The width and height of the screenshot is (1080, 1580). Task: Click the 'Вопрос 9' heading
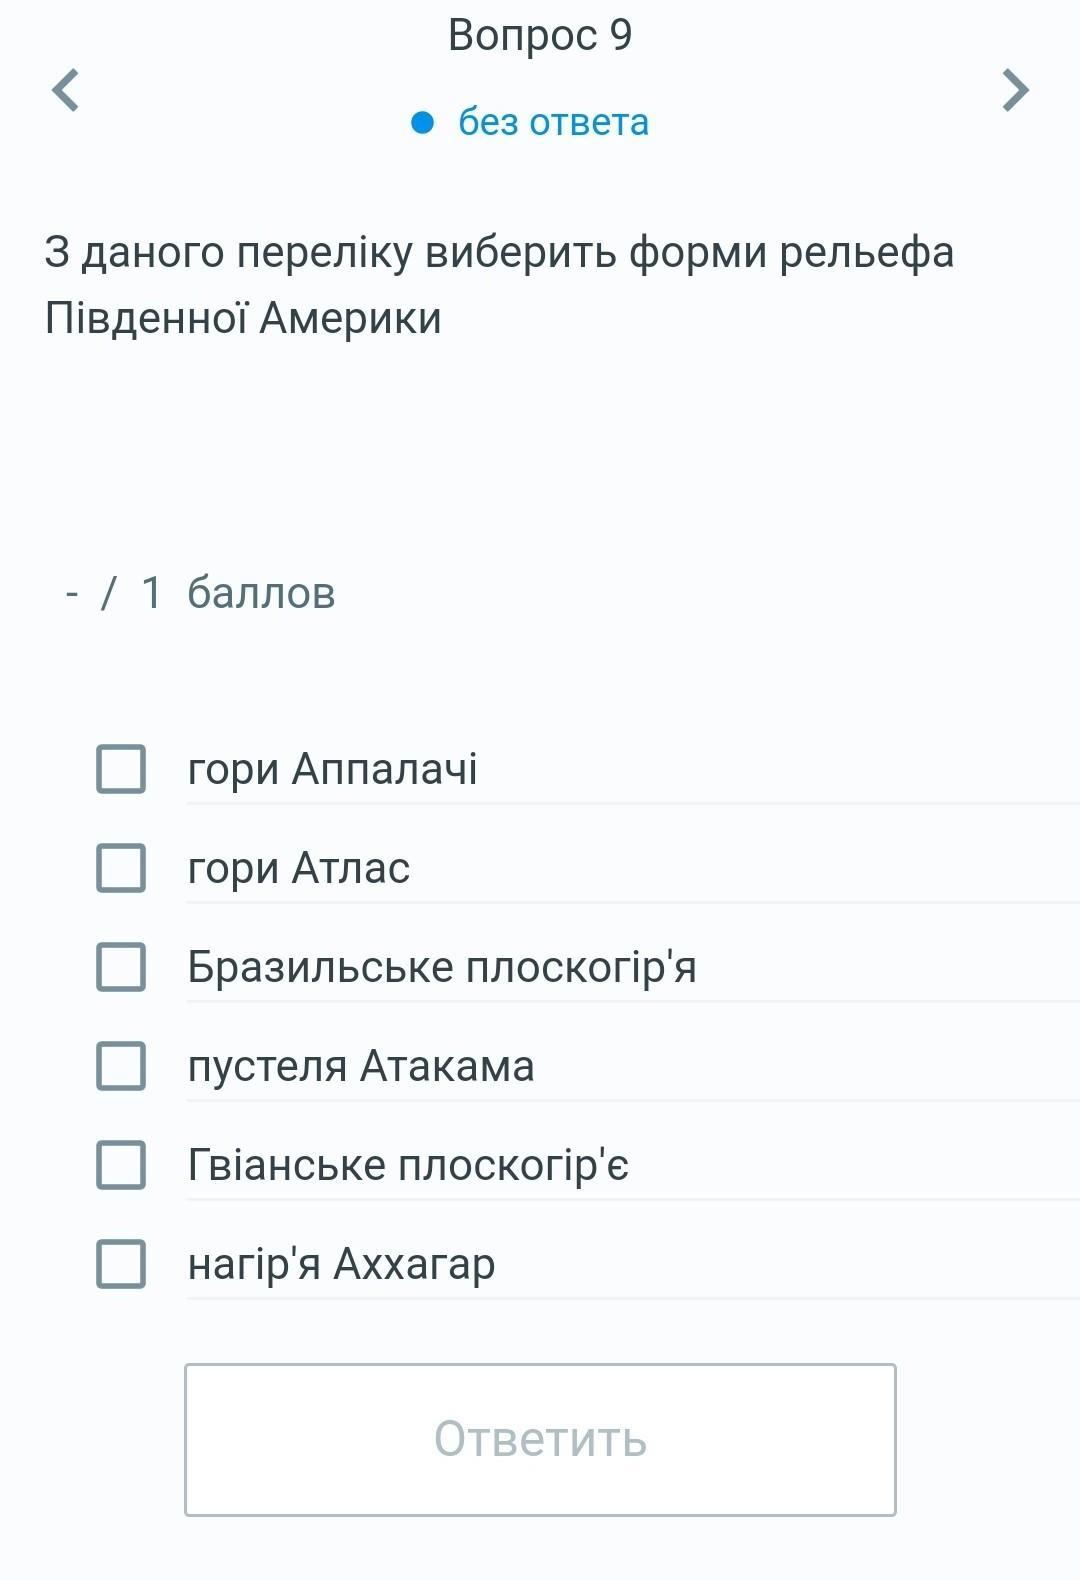click(540, 35)
